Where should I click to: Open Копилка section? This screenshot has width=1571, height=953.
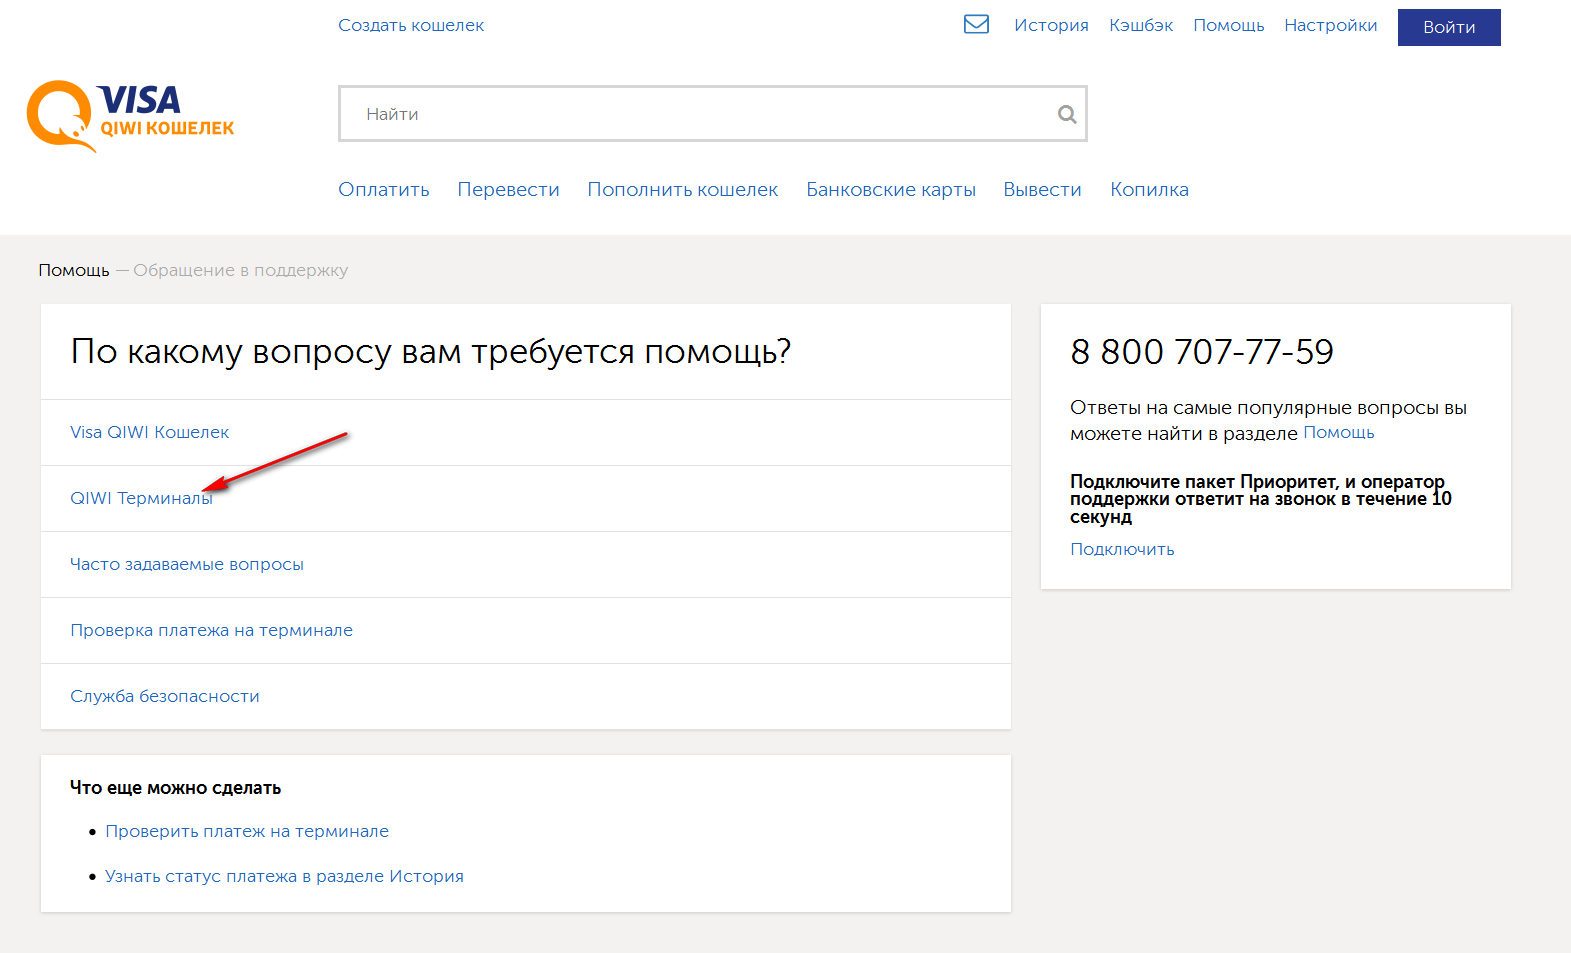1149,189
